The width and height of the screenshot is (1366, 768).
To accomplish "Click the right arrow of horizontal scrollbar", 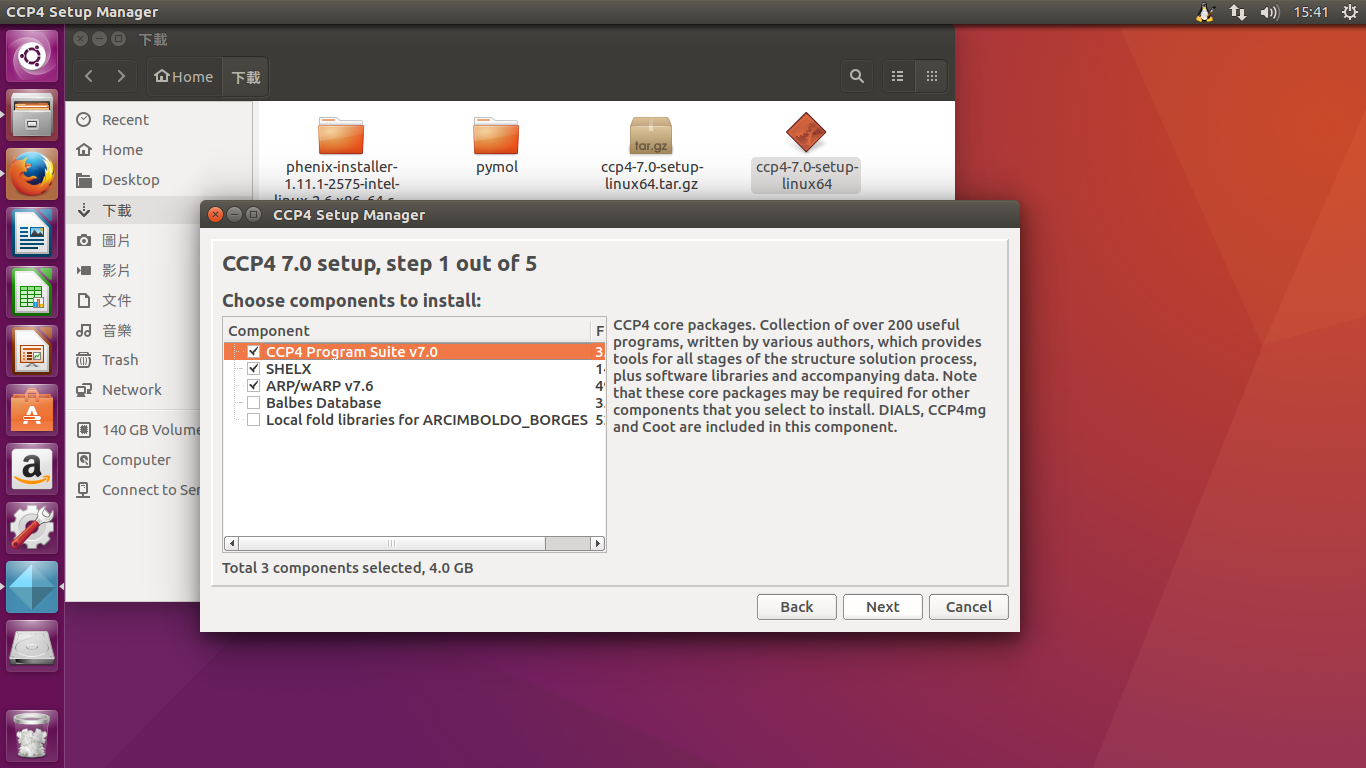I will coord(598,544).
